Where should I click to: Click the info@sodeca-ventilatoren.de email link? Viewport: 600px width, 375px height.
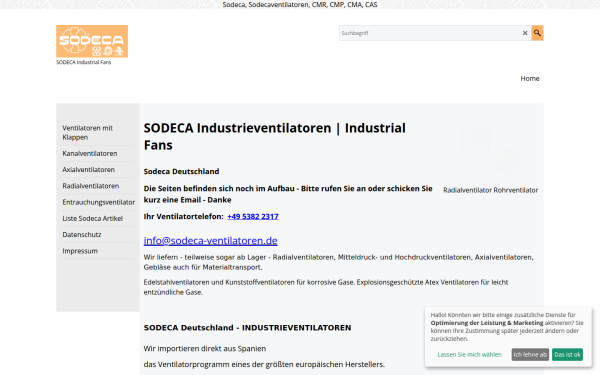pyautogui.click(x=210, y=241)
